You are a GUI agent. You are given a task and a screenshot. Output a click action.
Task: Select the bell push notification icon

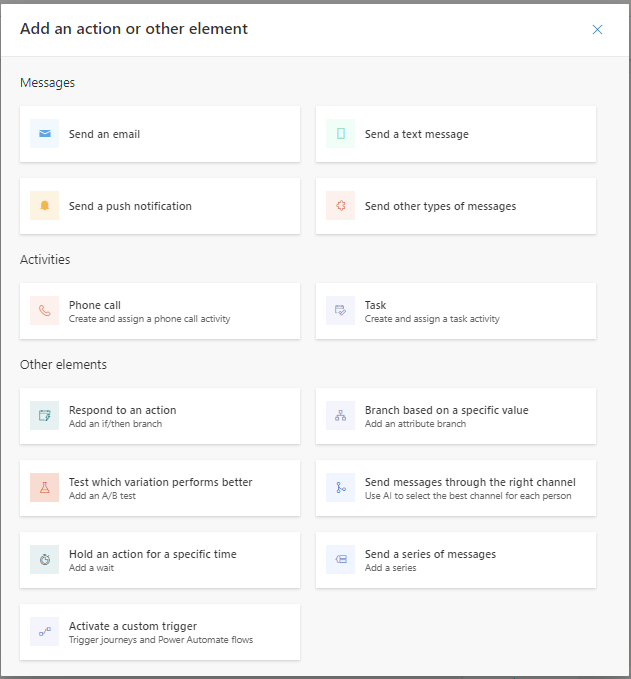point(44,206)
